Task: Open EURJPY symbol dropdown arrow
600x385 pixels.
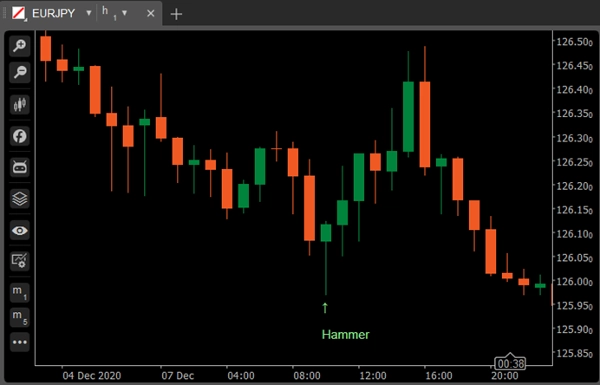Action: (x=89, y=14)
